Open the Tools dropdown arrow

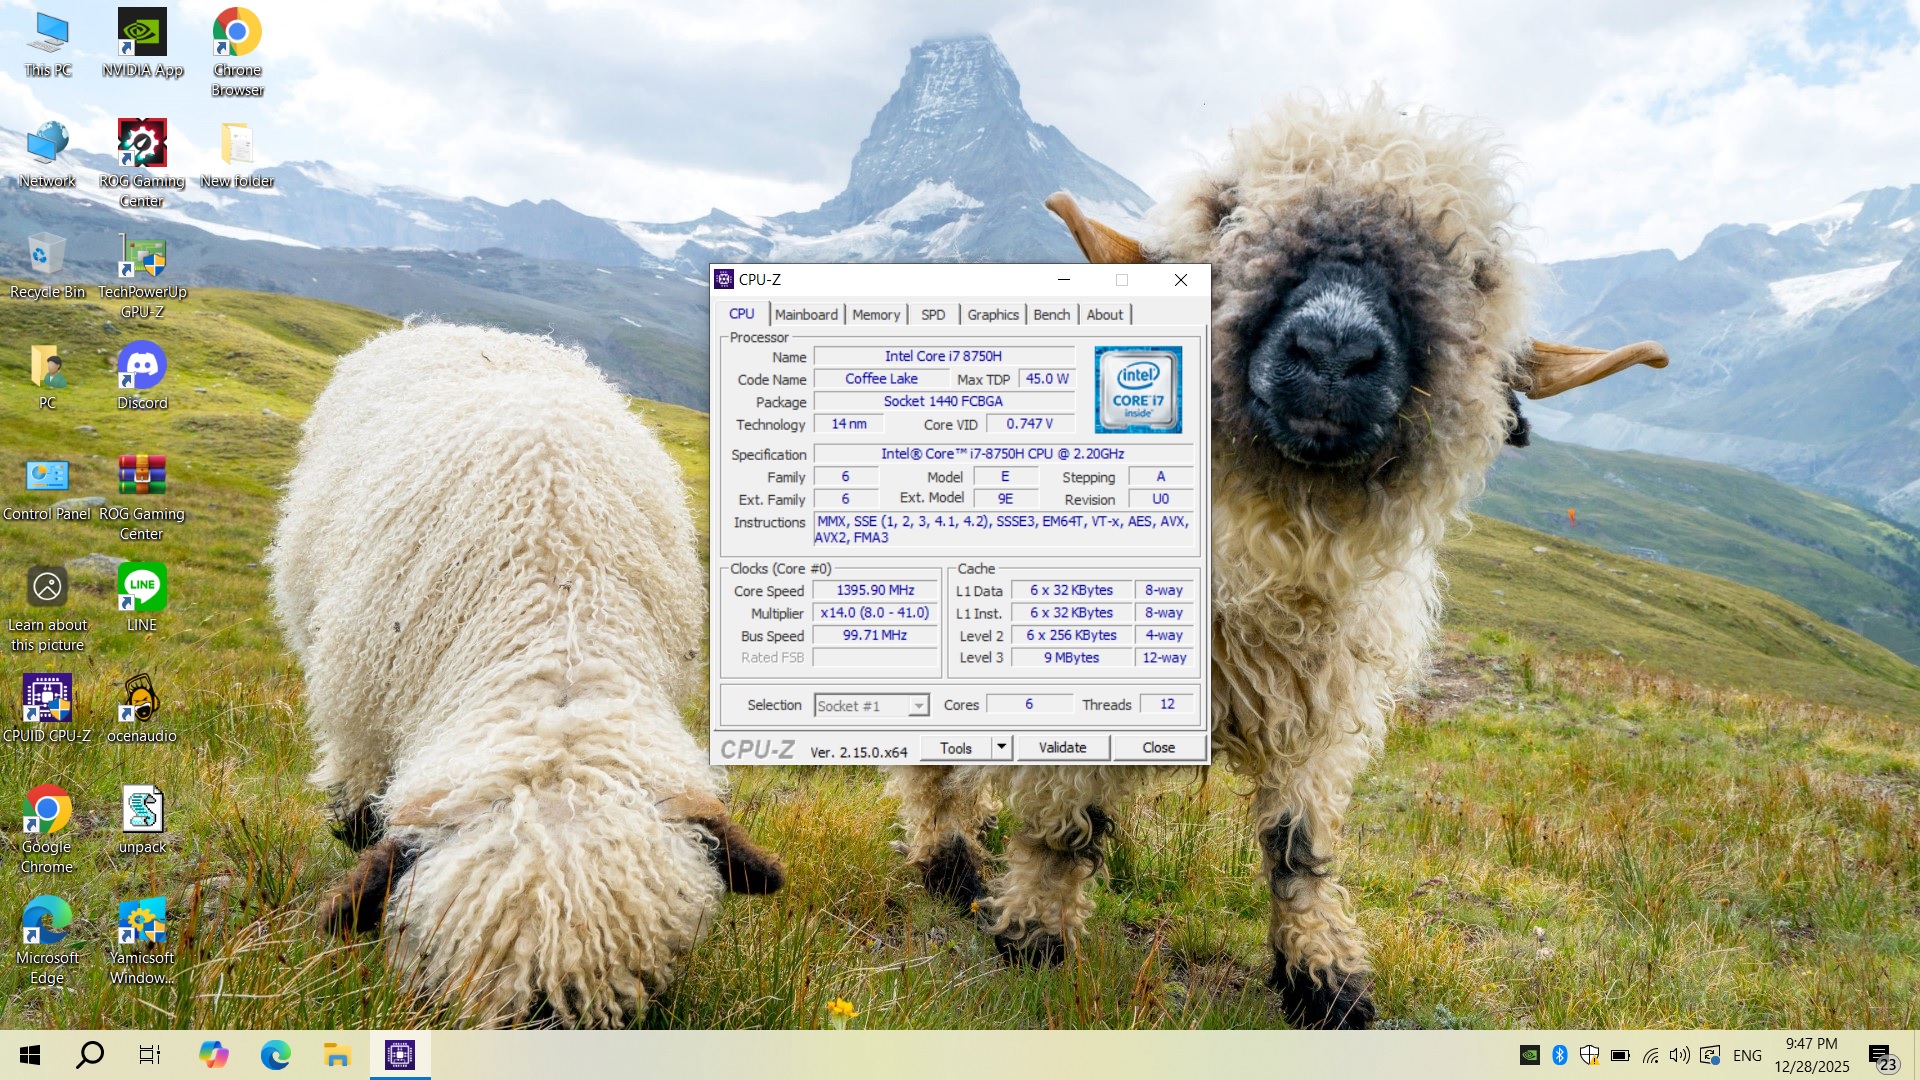[1002, 747]
